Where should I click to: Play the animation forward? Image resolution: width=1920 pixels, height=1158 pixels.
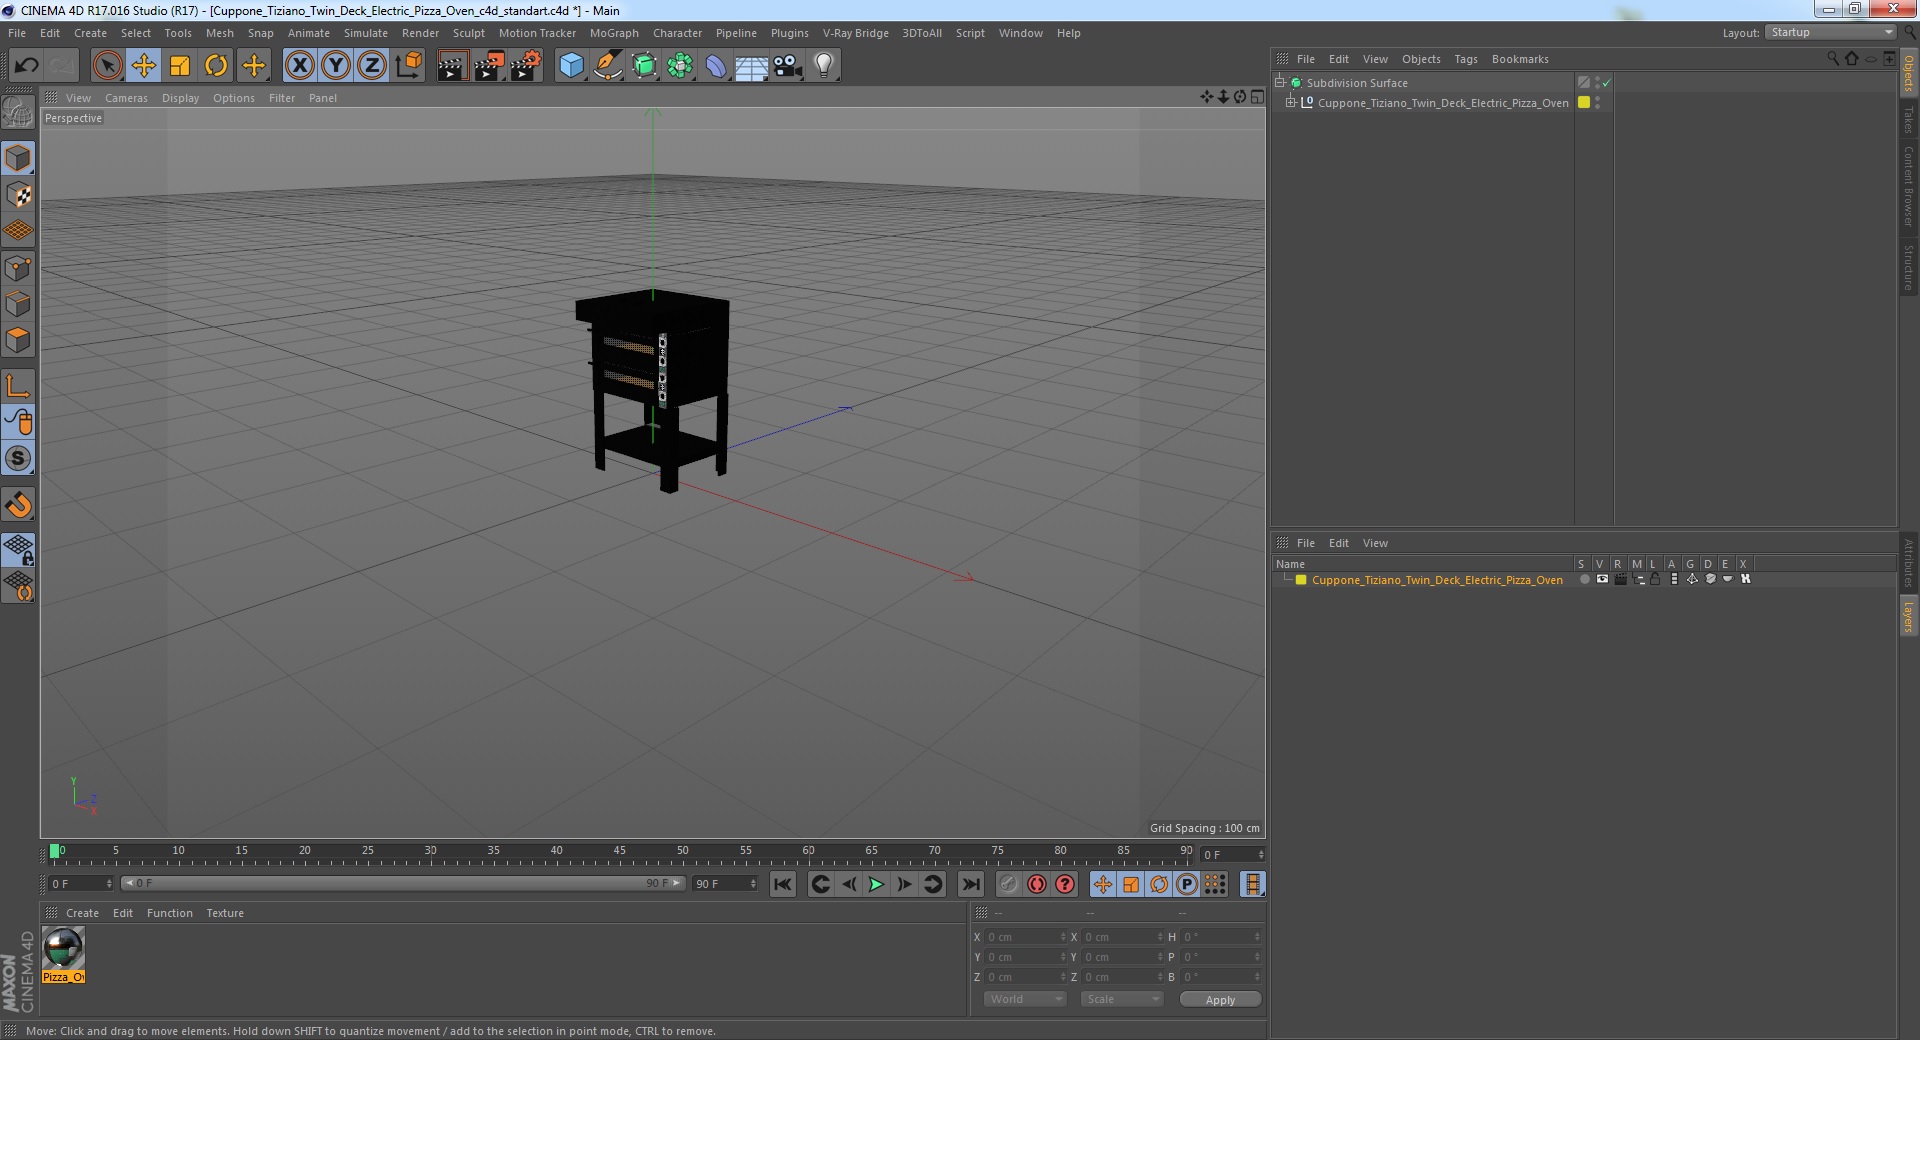(876, 884)
